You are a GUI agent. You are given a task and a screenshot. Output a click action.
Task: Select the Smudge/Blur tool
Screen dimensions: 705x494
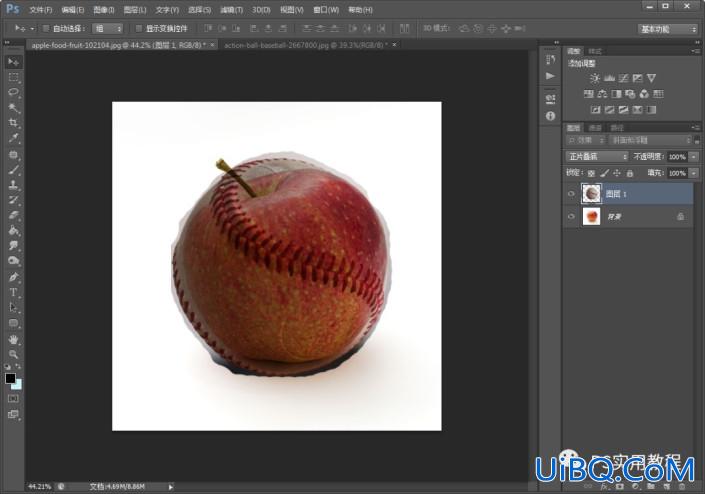point(13,246)
